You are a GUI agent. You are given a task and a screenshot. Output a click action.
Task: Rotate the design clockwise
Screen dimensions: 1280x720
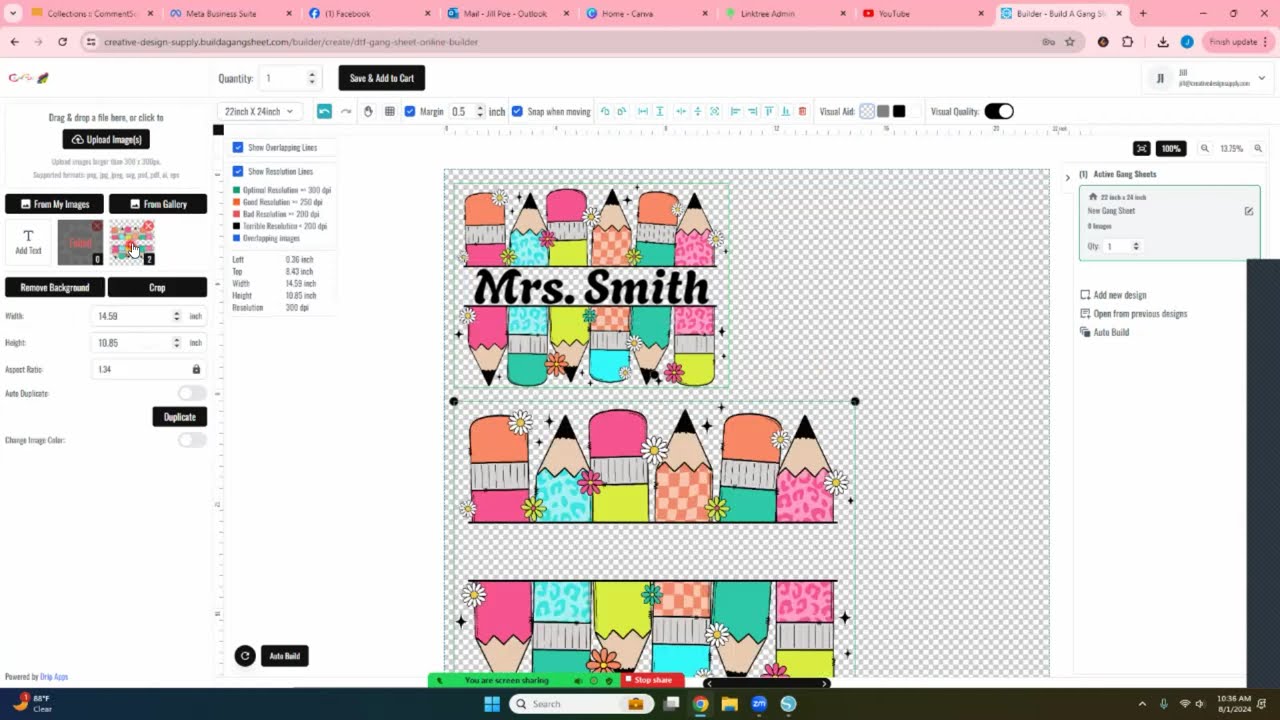pos(621,111)
